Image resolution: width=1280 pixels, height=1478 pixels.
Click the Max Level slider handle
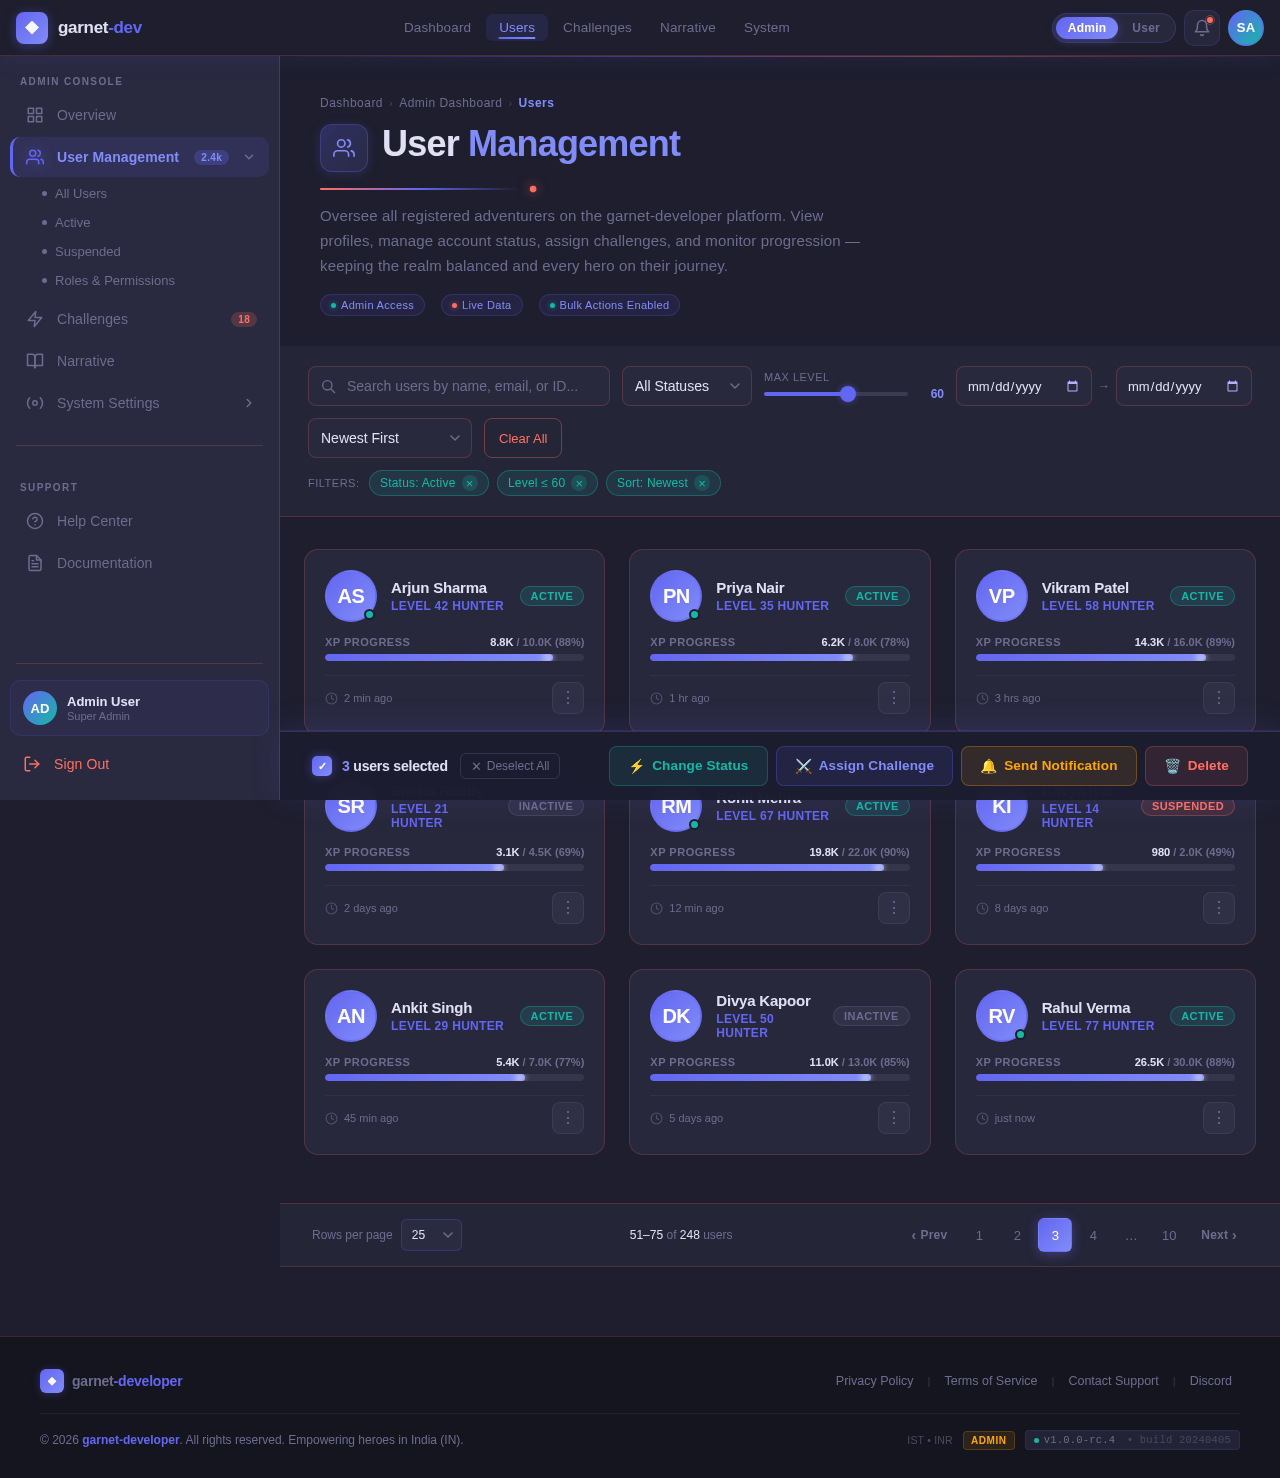(x=848, y=394)
